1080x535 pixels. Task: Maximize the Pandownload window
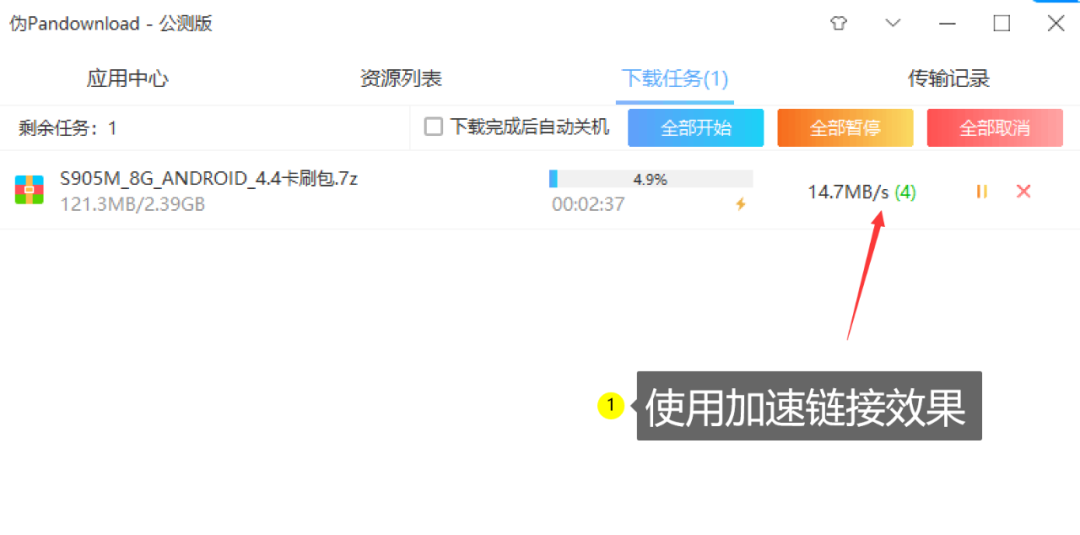(1001, 23)
